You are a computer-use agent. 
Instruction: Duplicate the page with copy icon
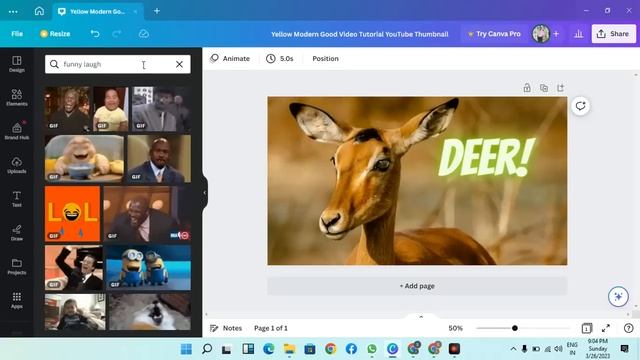pos(544,88)
